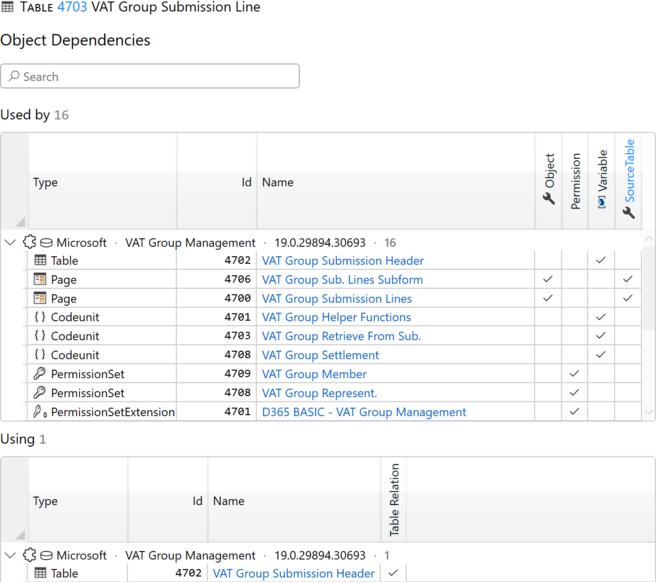Open the 4703 table id link in title
Screen dimensions: 656x582
[x=72, y=7]
